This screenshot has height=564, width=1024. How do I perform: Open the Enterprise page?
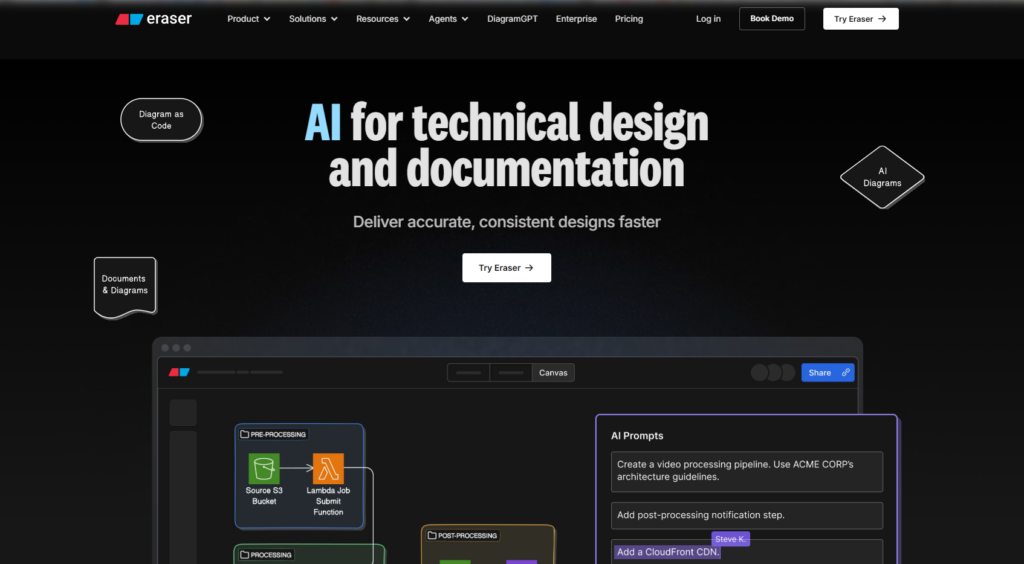pyautogui.click(x=576, y=19)
